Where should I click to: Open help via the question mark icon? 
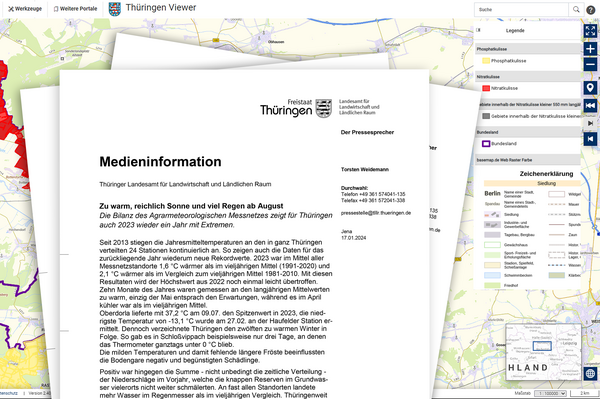coord(591,10)
